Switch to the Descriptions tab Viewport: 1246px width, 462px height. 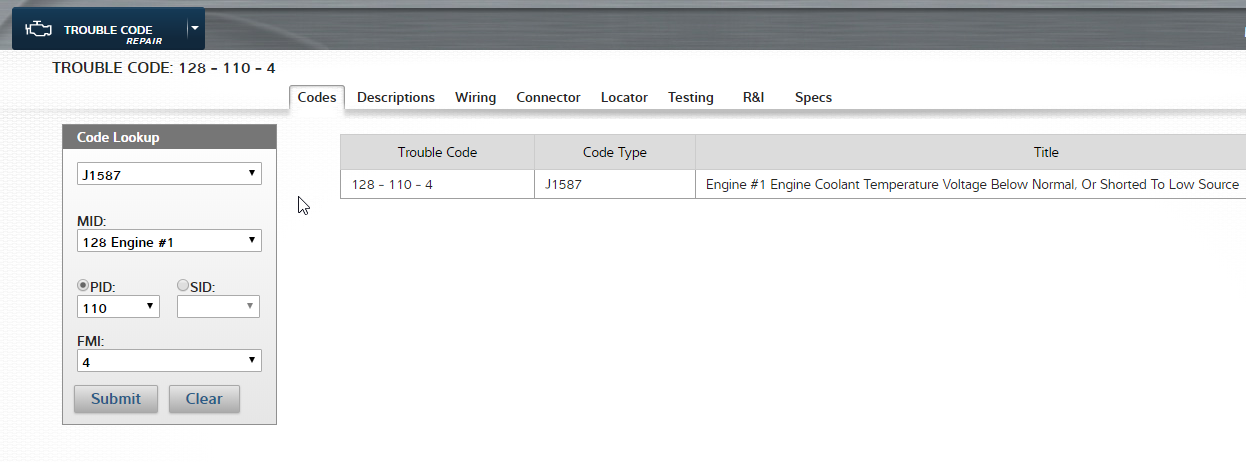pyautogui.click(x=396, y=97)
